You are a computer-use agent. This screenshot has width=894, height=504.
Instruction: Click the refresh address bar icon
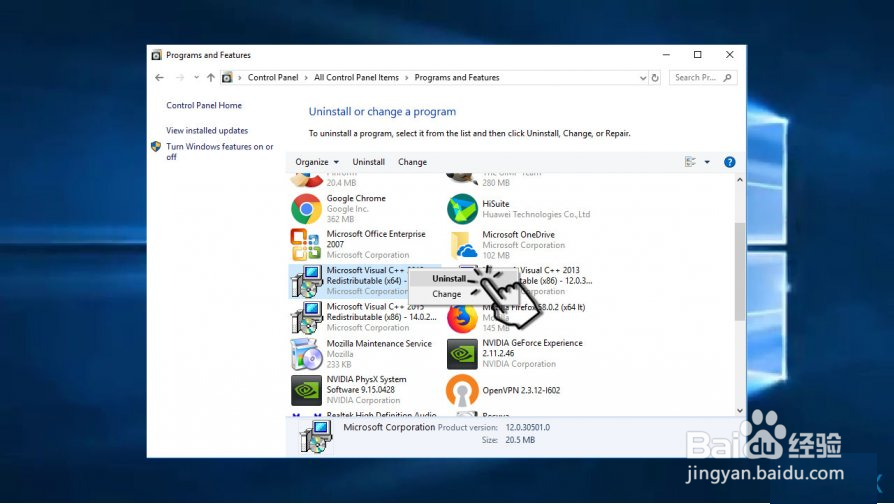tap(655, 78)
